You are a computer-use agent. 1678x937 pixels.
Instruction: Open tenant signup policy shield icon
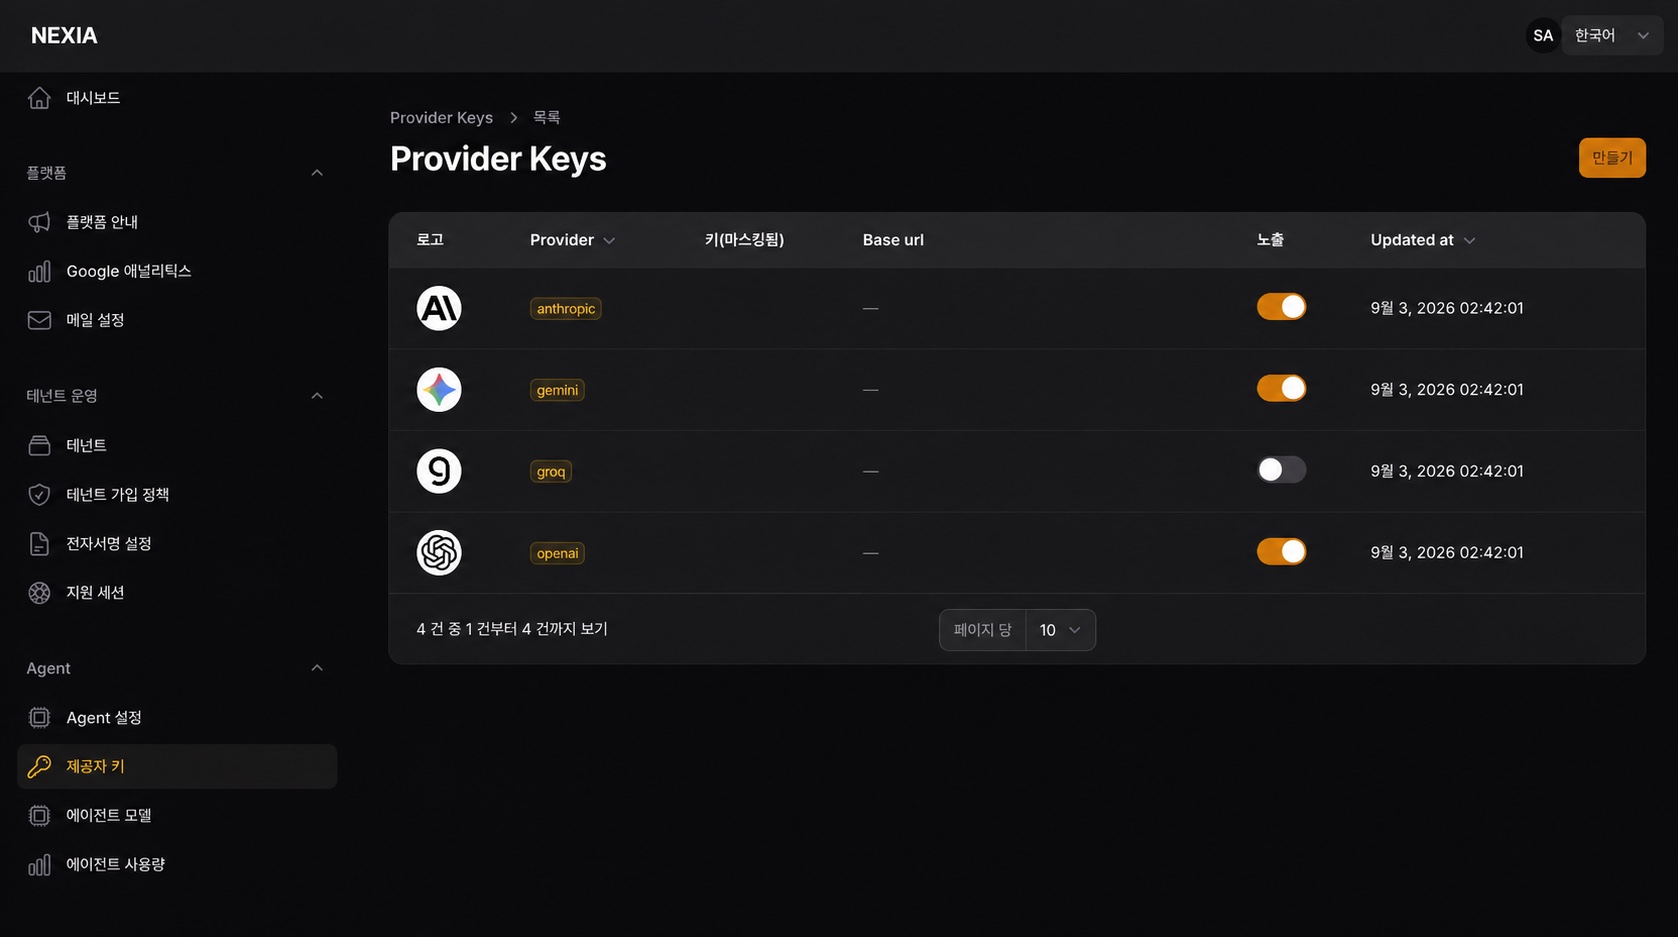point(39,494)
